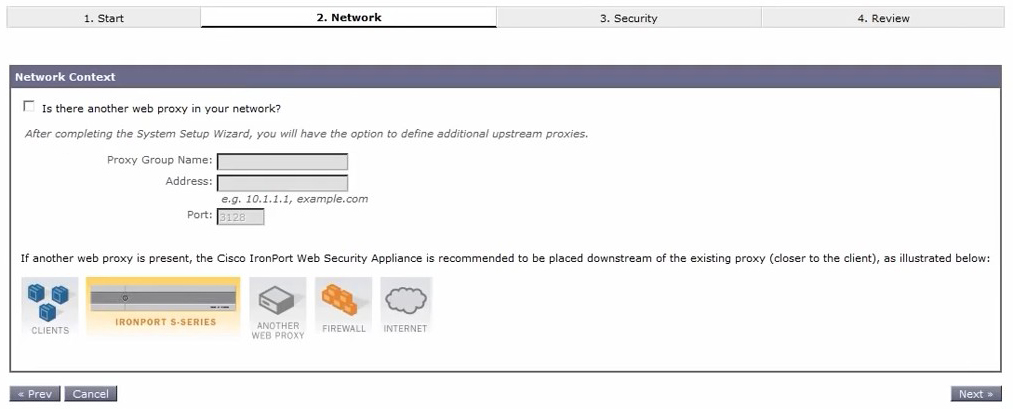Click the IRONPORT S-SERIES caption text

click(x=164, y=322)
